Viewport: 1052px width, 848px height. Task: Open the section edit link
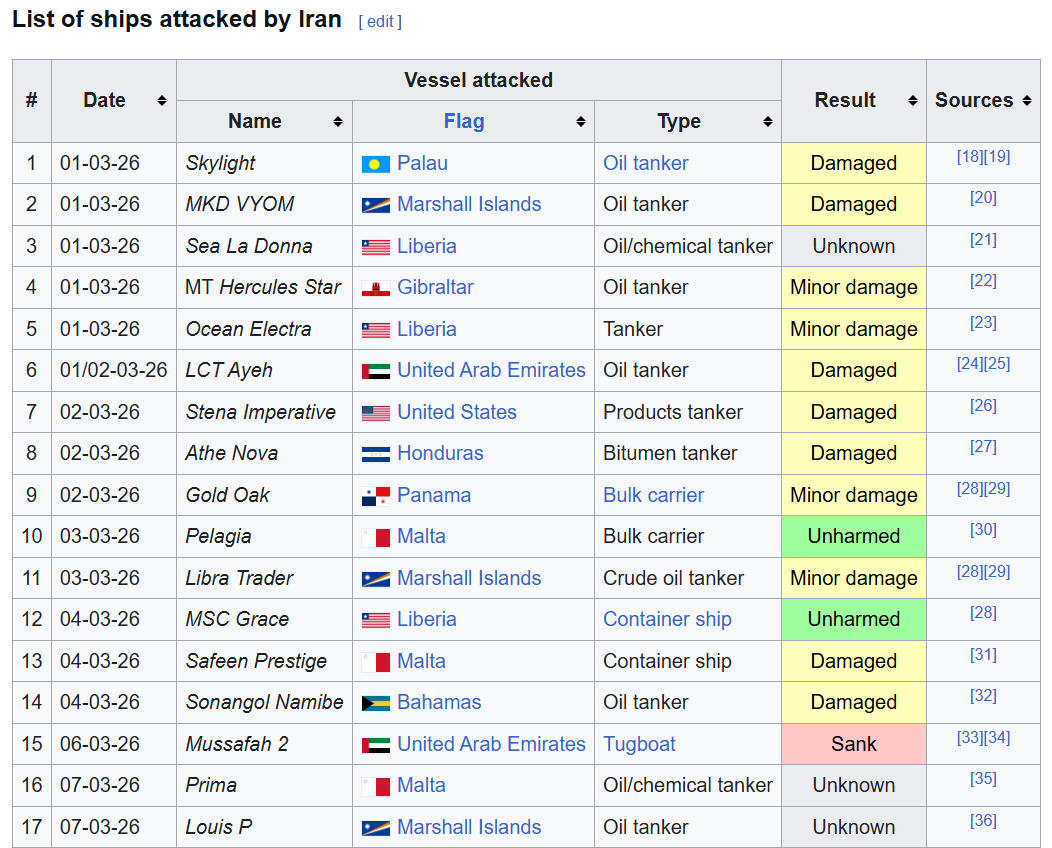(380, 21)
